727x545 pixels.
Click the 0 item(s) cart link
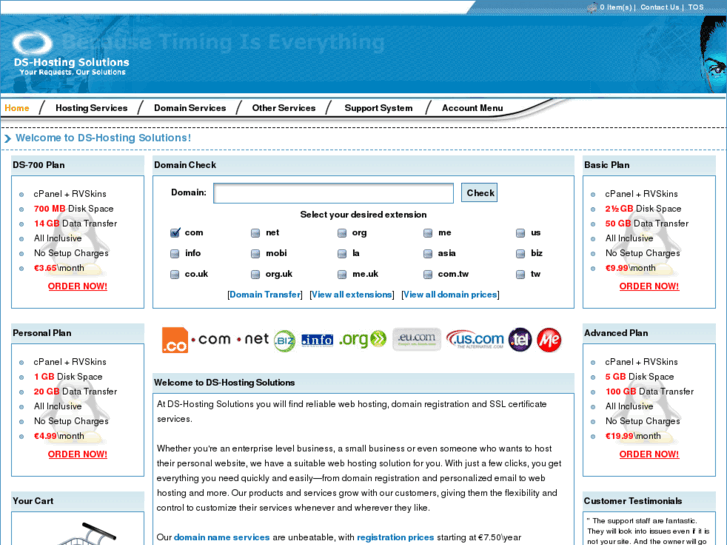pos(616,7)
